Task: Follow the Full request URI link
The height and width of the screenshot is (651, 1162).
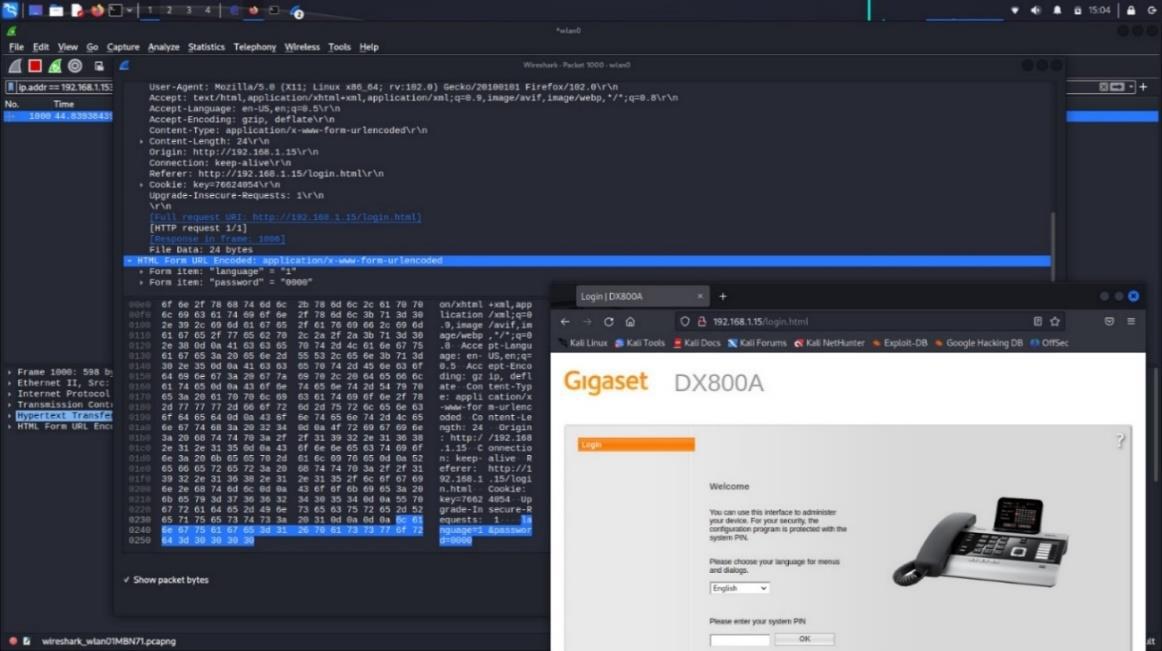Action: click(285, 218)
